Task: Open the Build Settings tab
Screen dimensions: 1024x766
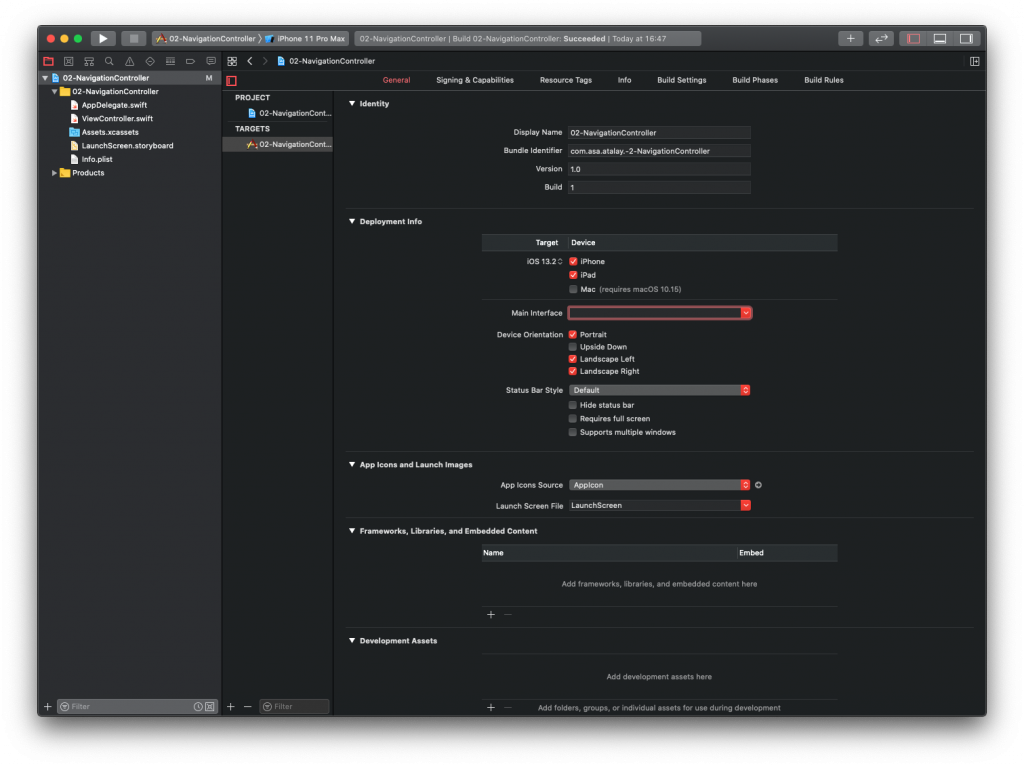Action: coord(682,80)
